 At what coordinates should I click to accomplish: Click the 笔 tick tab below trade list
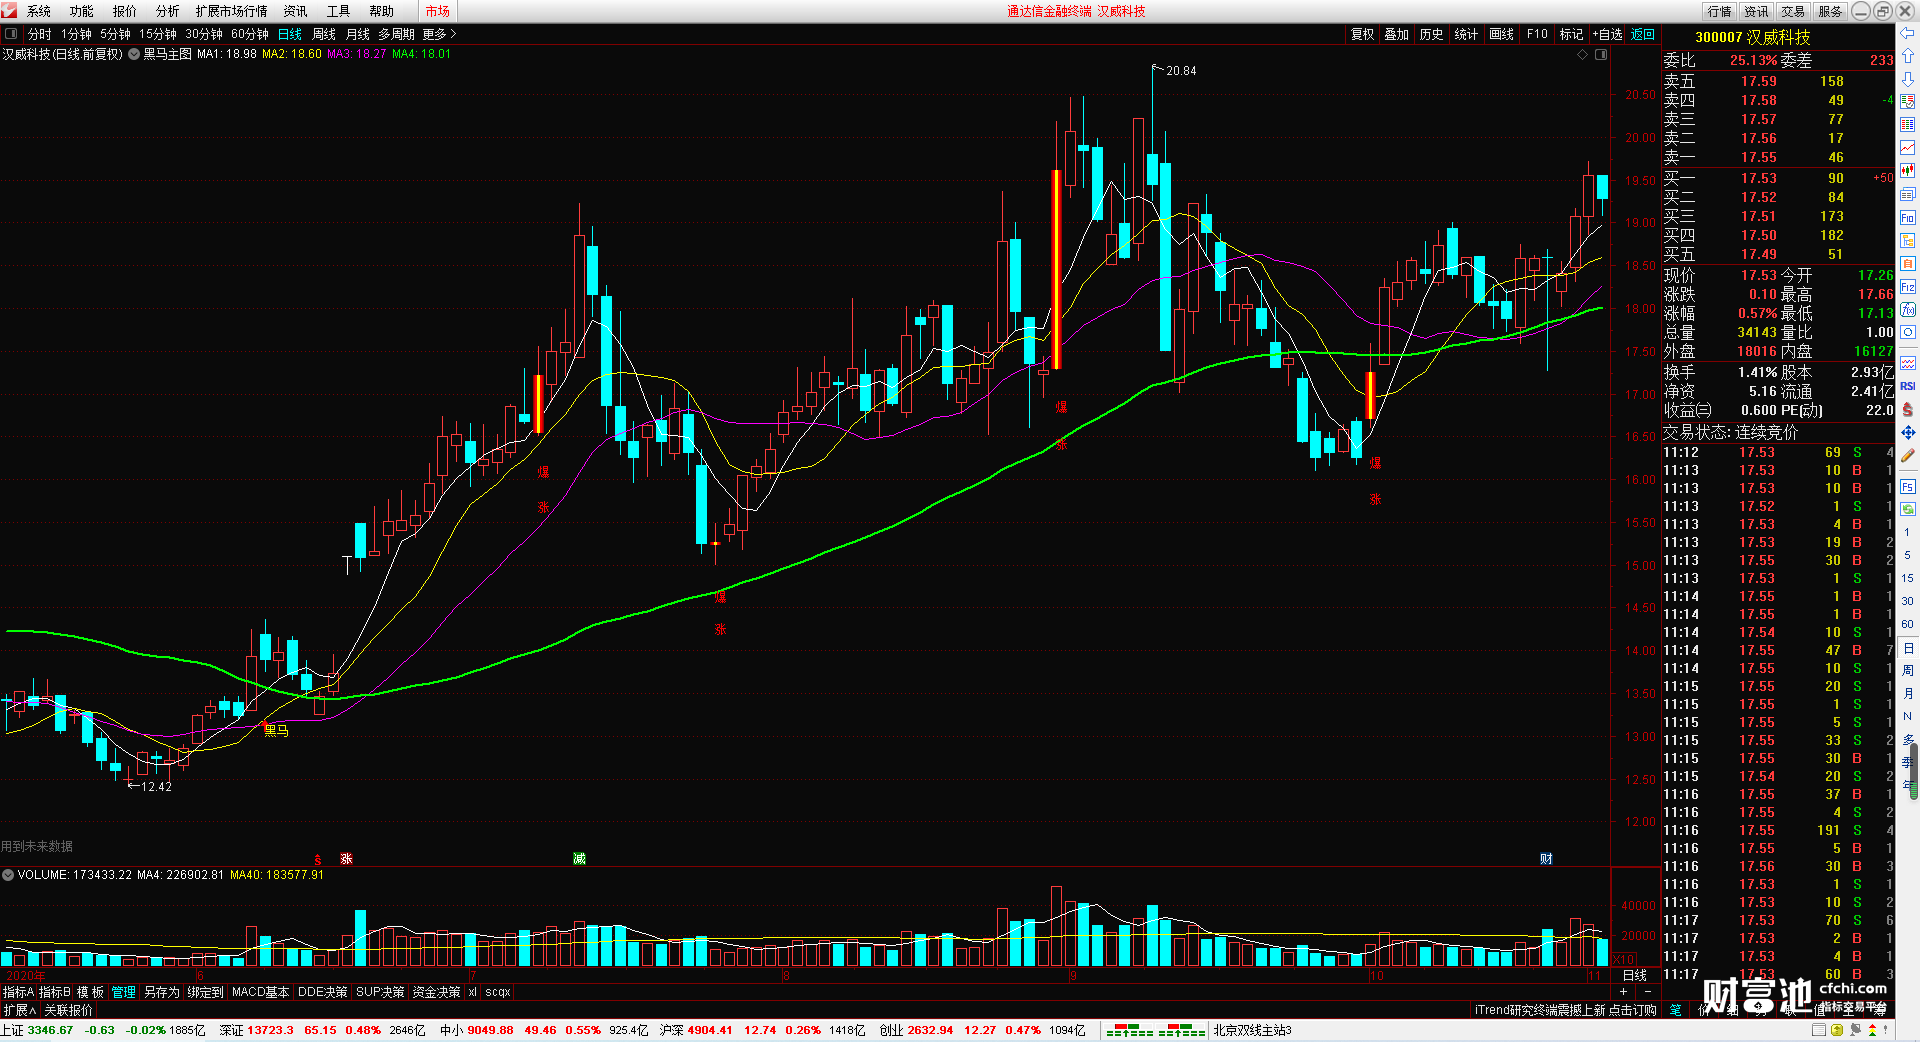pyautogui.click(x=1676, y=1010)
